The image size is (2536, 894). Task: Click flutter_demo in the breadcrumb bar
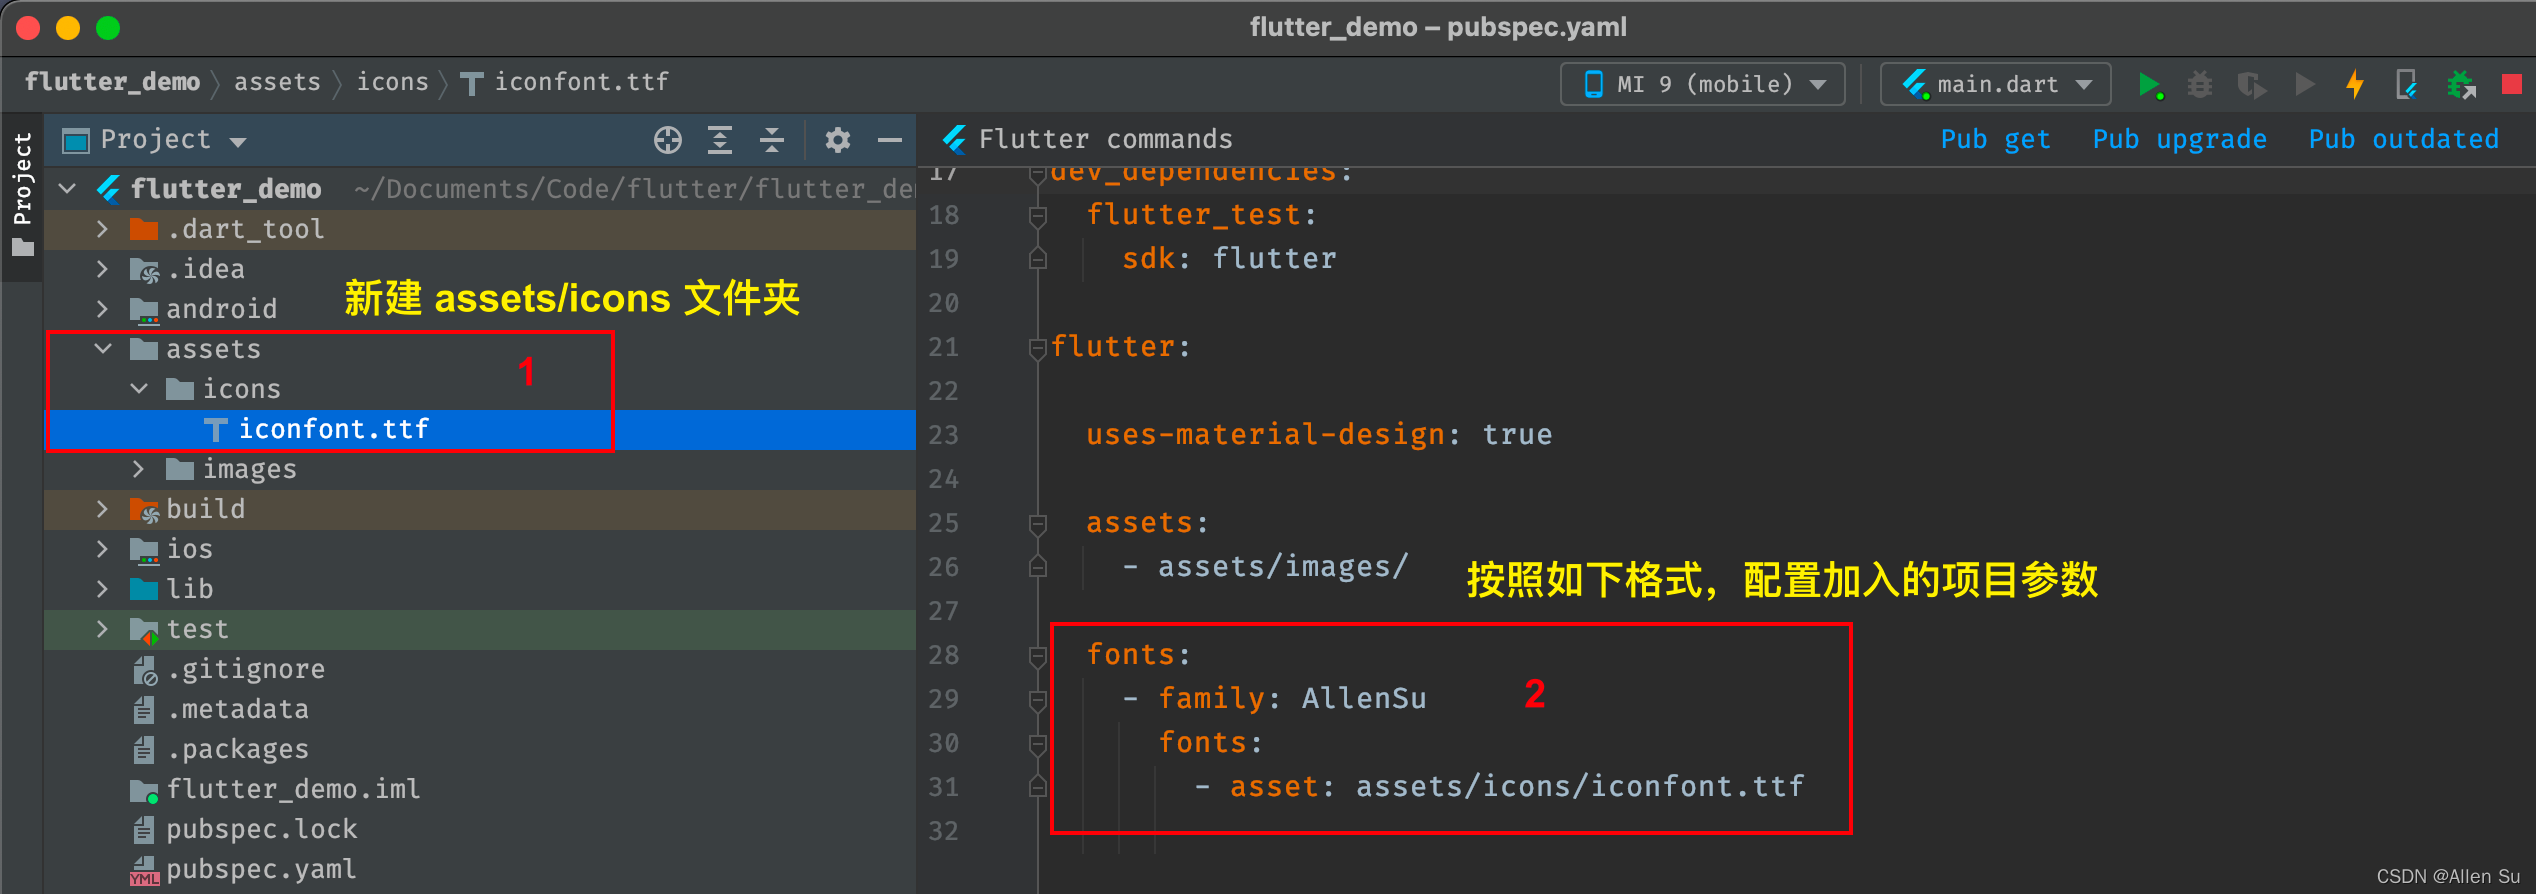pyautogui.click(x=113, y=82)
